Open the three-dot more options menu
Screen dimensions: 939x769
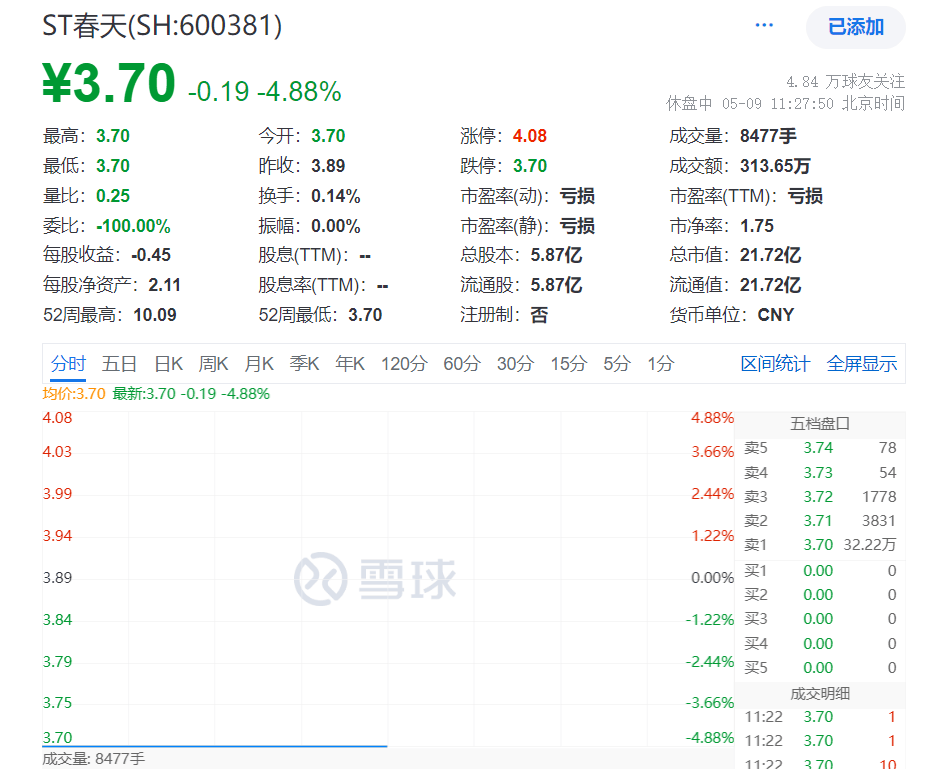(x=764, y=25)
